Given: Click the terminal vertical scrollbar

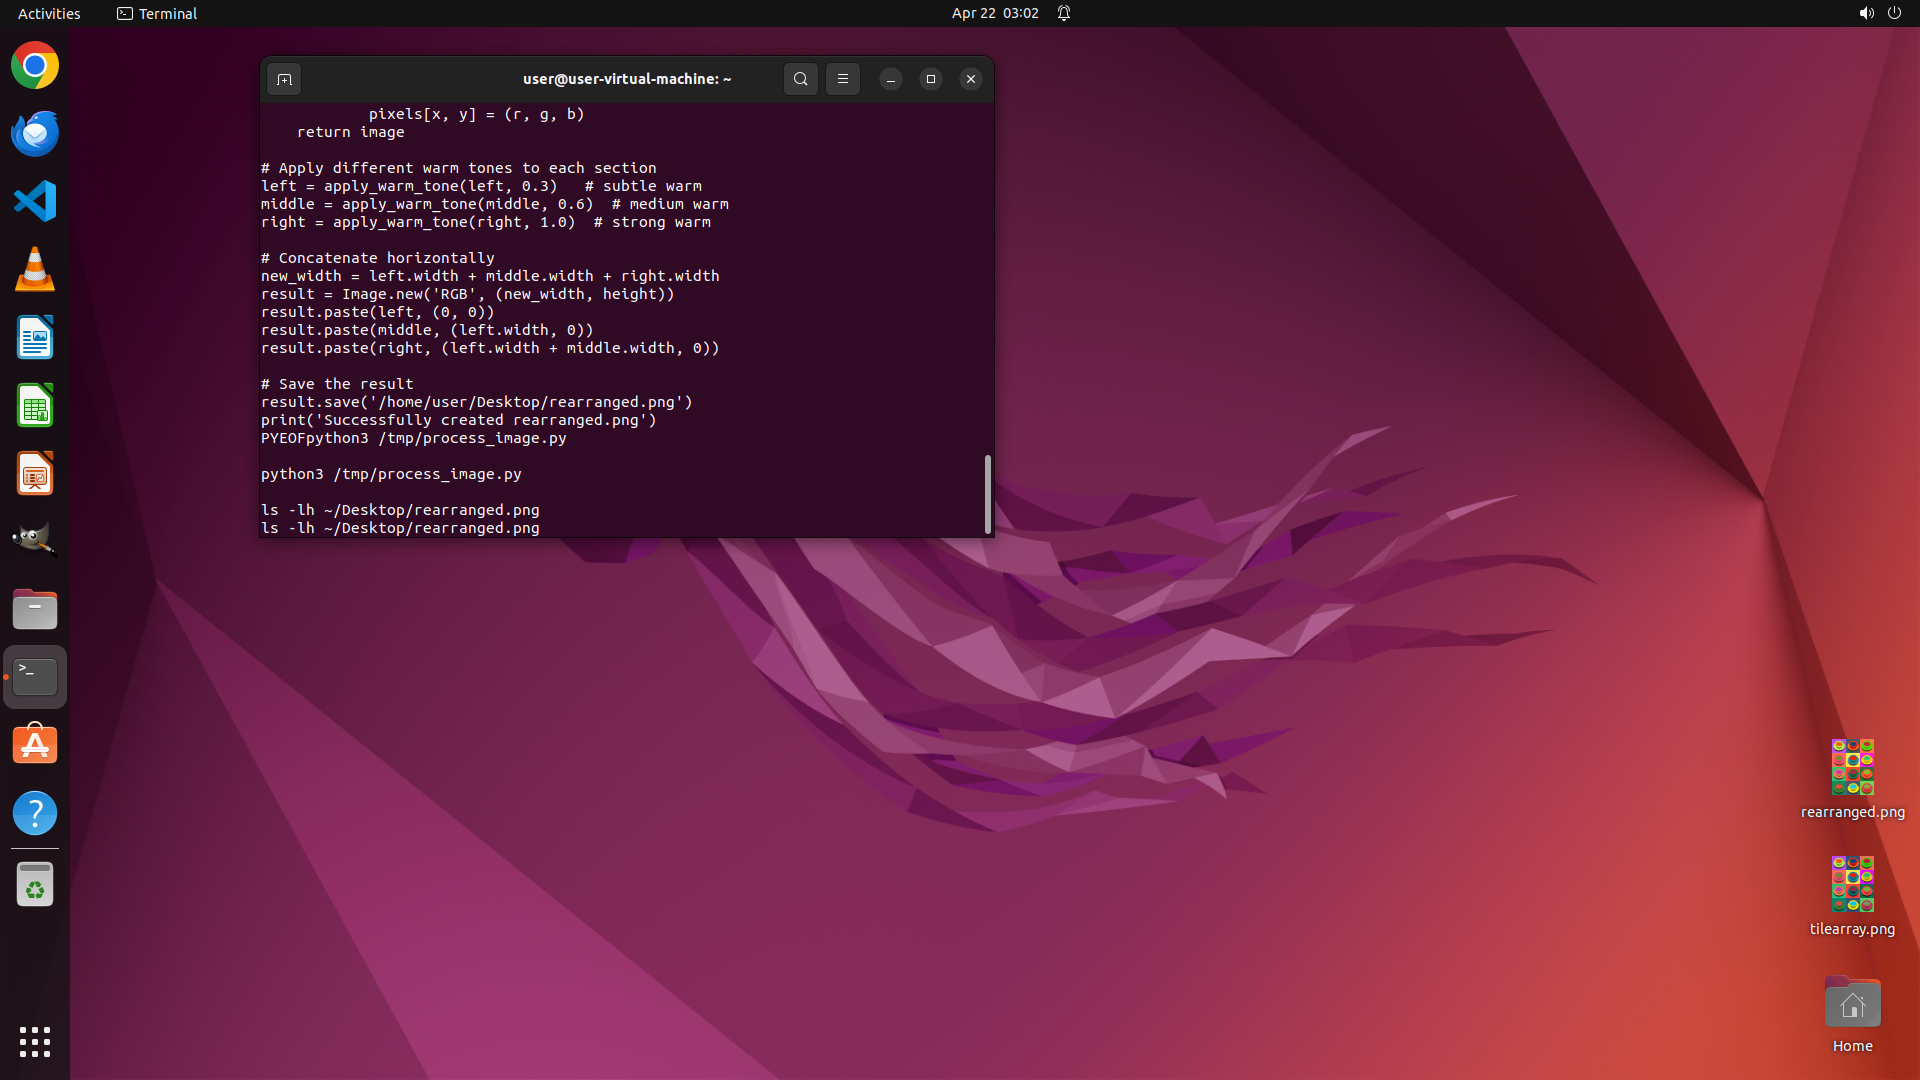Looking at the screenshot, I should pos(987,494).
